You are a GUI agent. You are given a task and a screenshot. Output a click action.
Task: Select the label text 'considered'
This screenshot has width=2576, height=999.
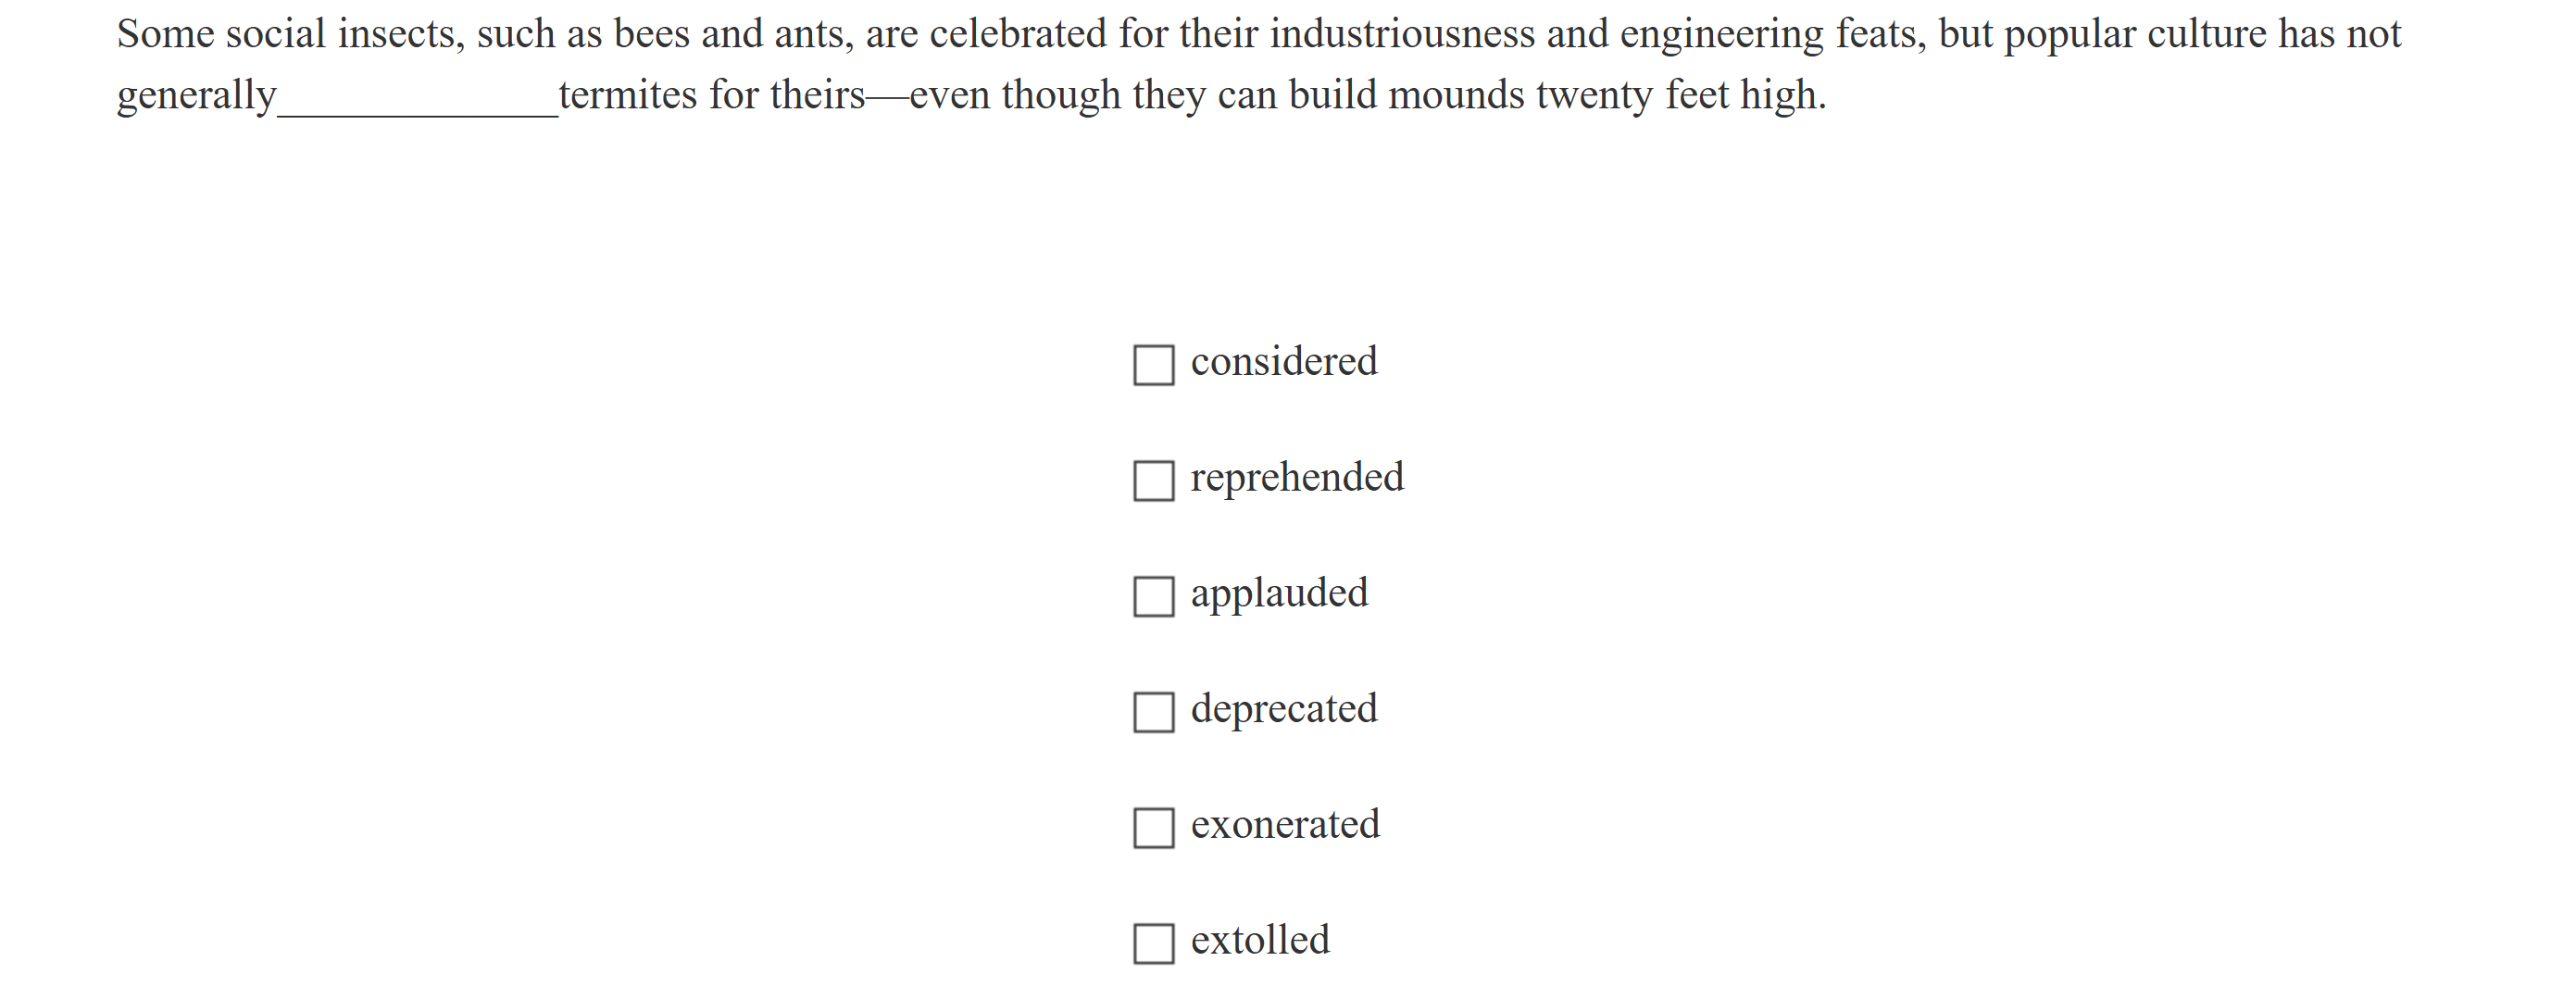click(1283, 361)
